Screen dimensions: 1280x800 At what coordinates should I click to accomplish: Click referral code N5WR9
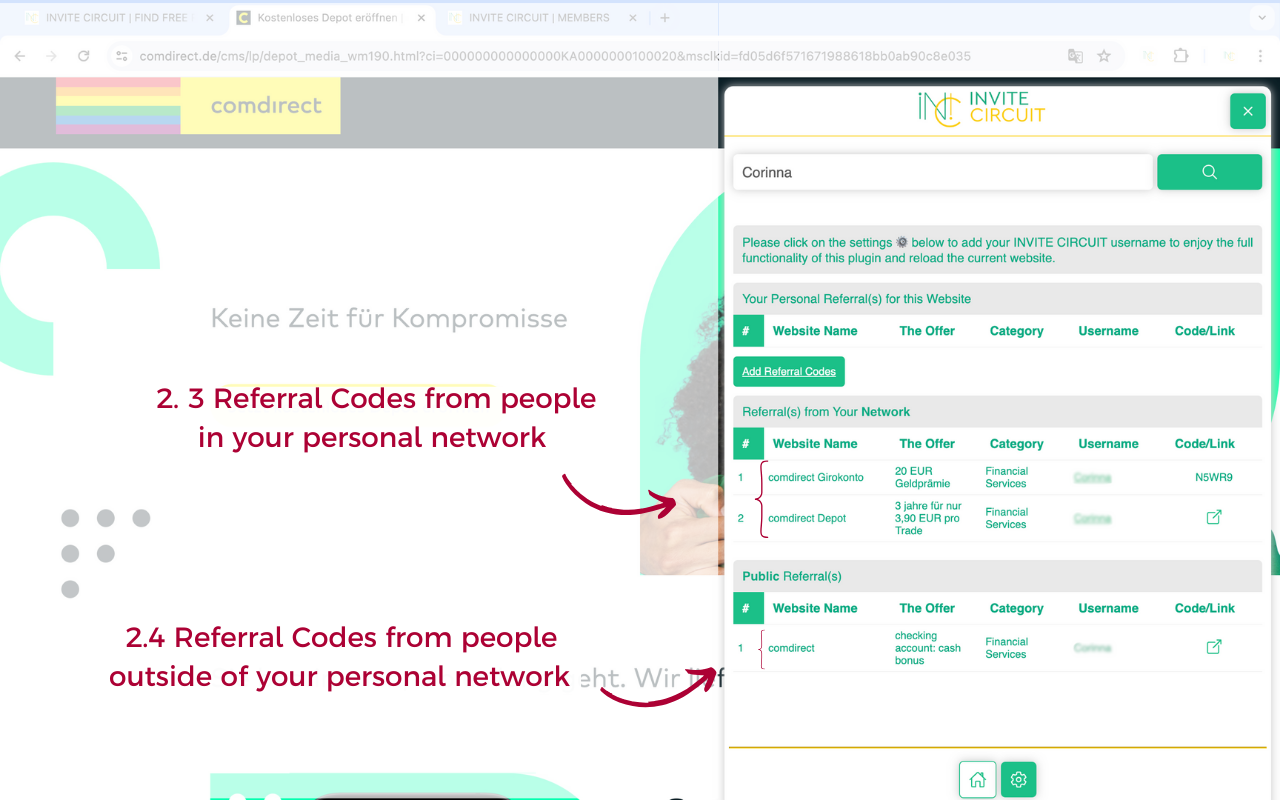[x=1213, y=477]
